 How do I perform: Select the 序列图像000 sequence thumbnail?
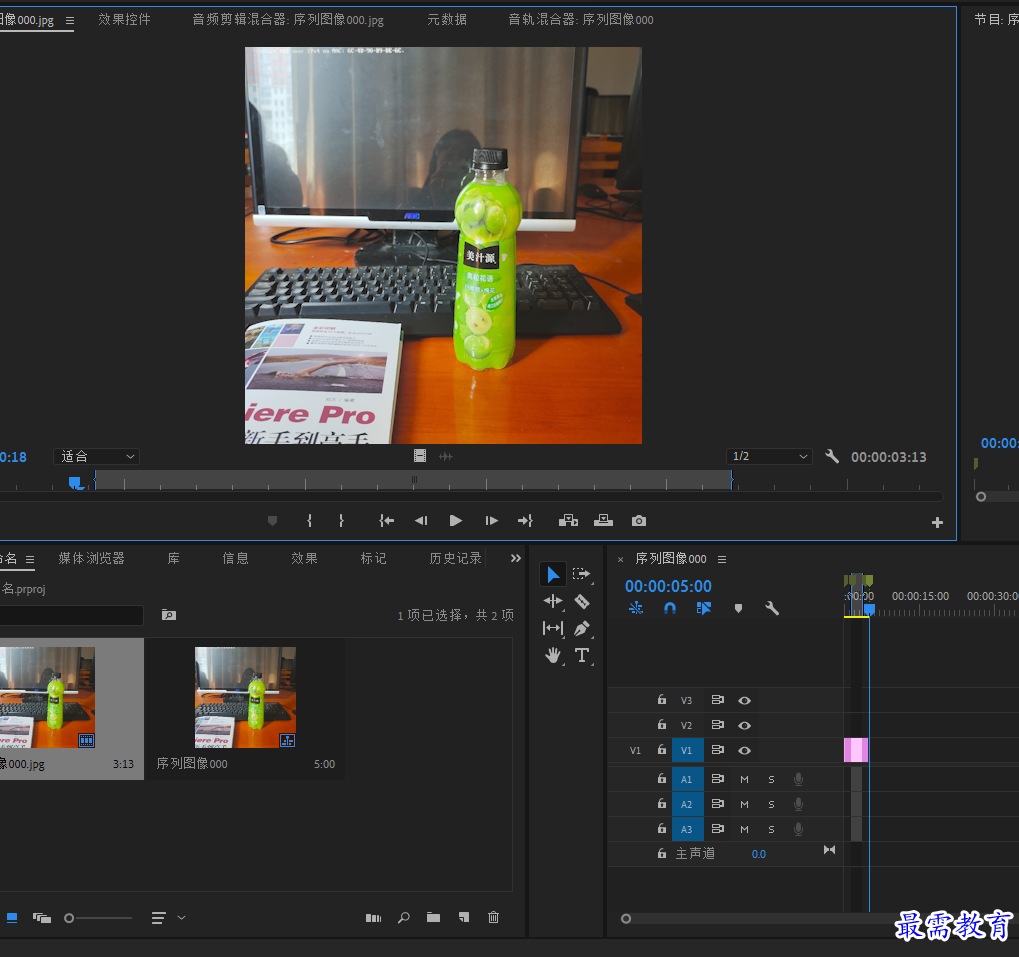(245, 697)
